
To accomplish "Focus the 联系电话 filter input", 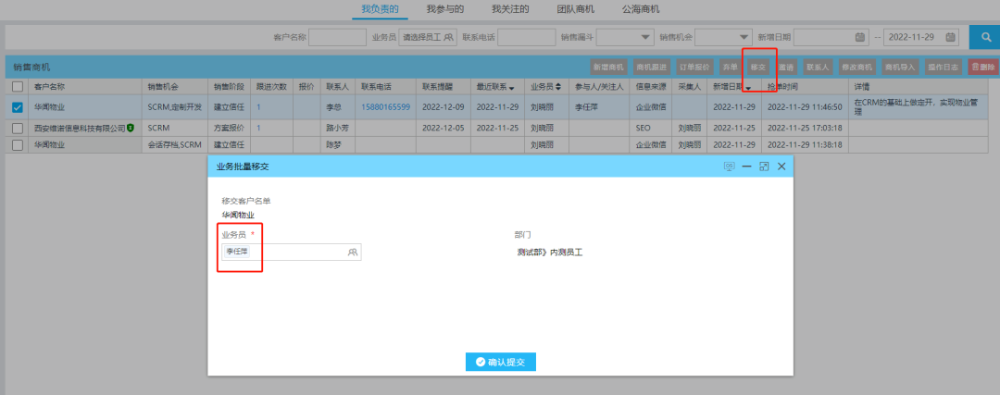I will tap(526, 37).
